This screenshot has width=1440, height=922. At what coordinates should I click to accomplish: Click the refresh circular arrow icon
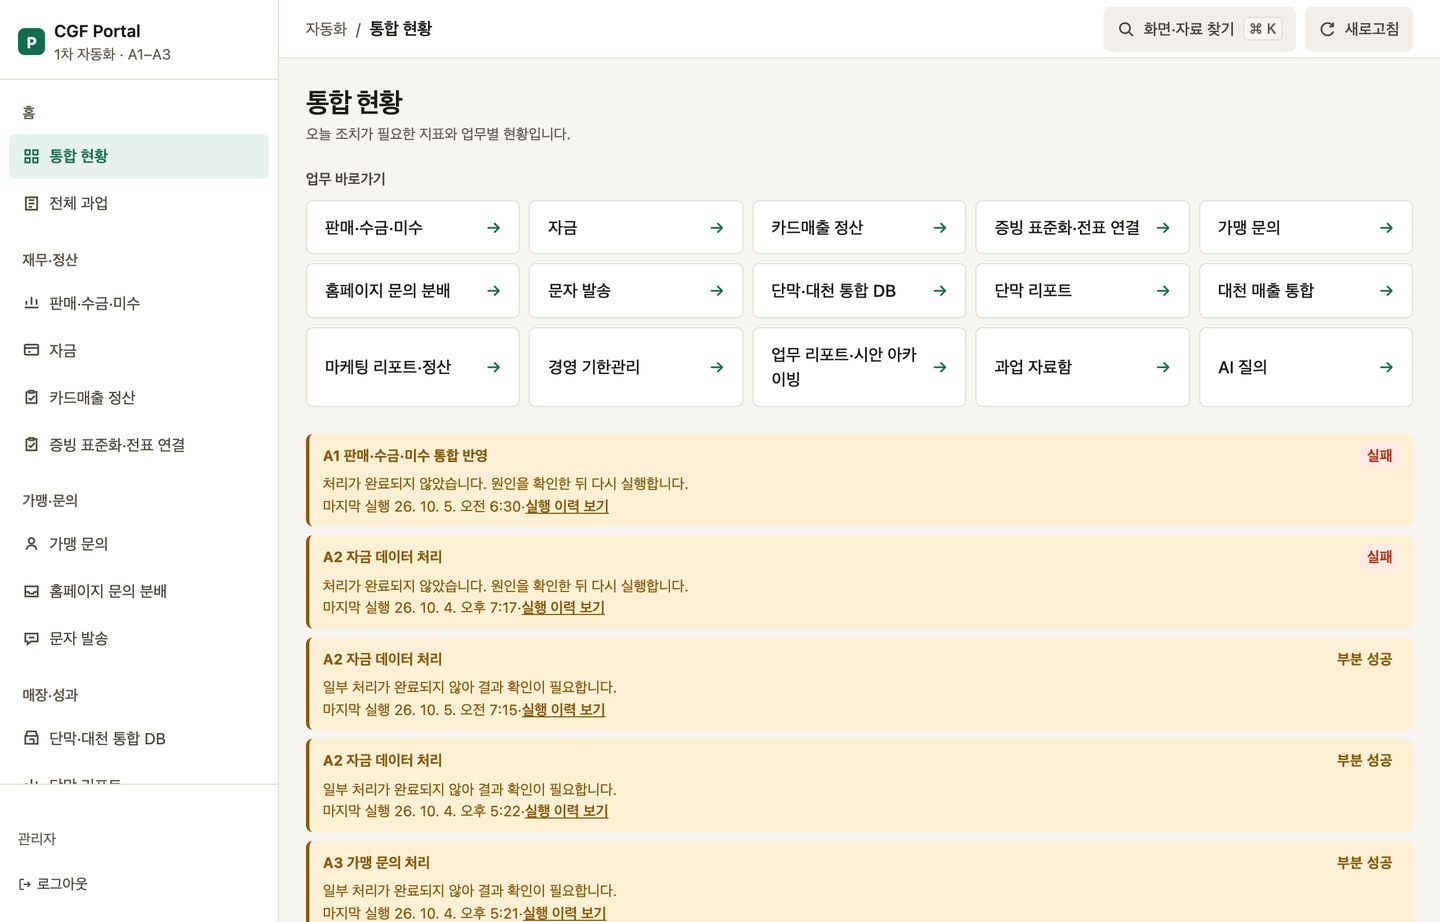point(1327,29)
